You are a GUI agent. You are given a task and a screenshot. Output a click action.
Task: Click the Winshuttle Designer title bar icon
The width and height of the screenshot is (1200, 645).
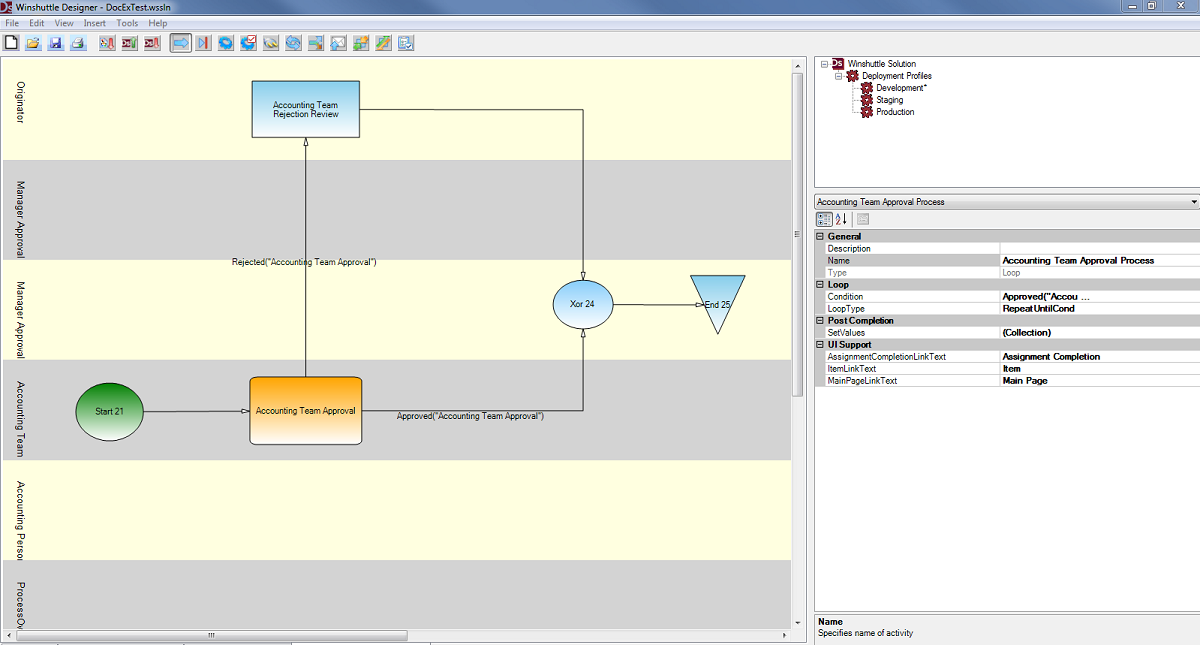point(7,6)
